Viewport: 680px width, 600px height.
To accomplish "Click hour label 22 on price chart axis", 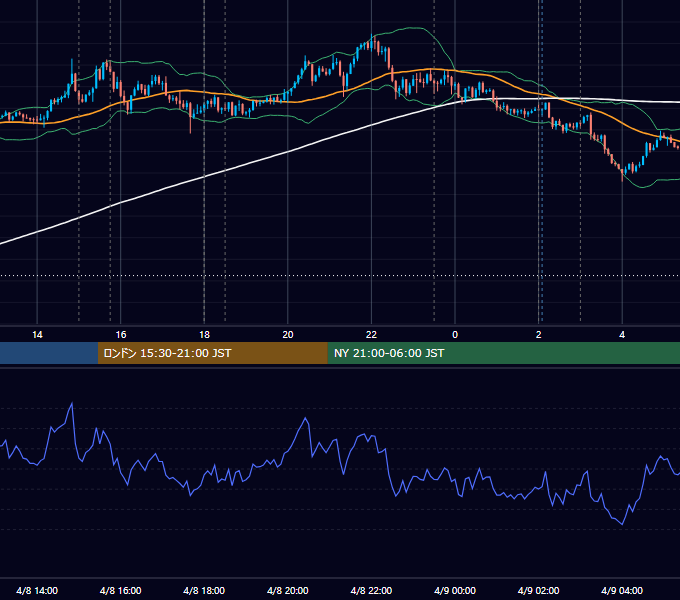I will 371,335.
